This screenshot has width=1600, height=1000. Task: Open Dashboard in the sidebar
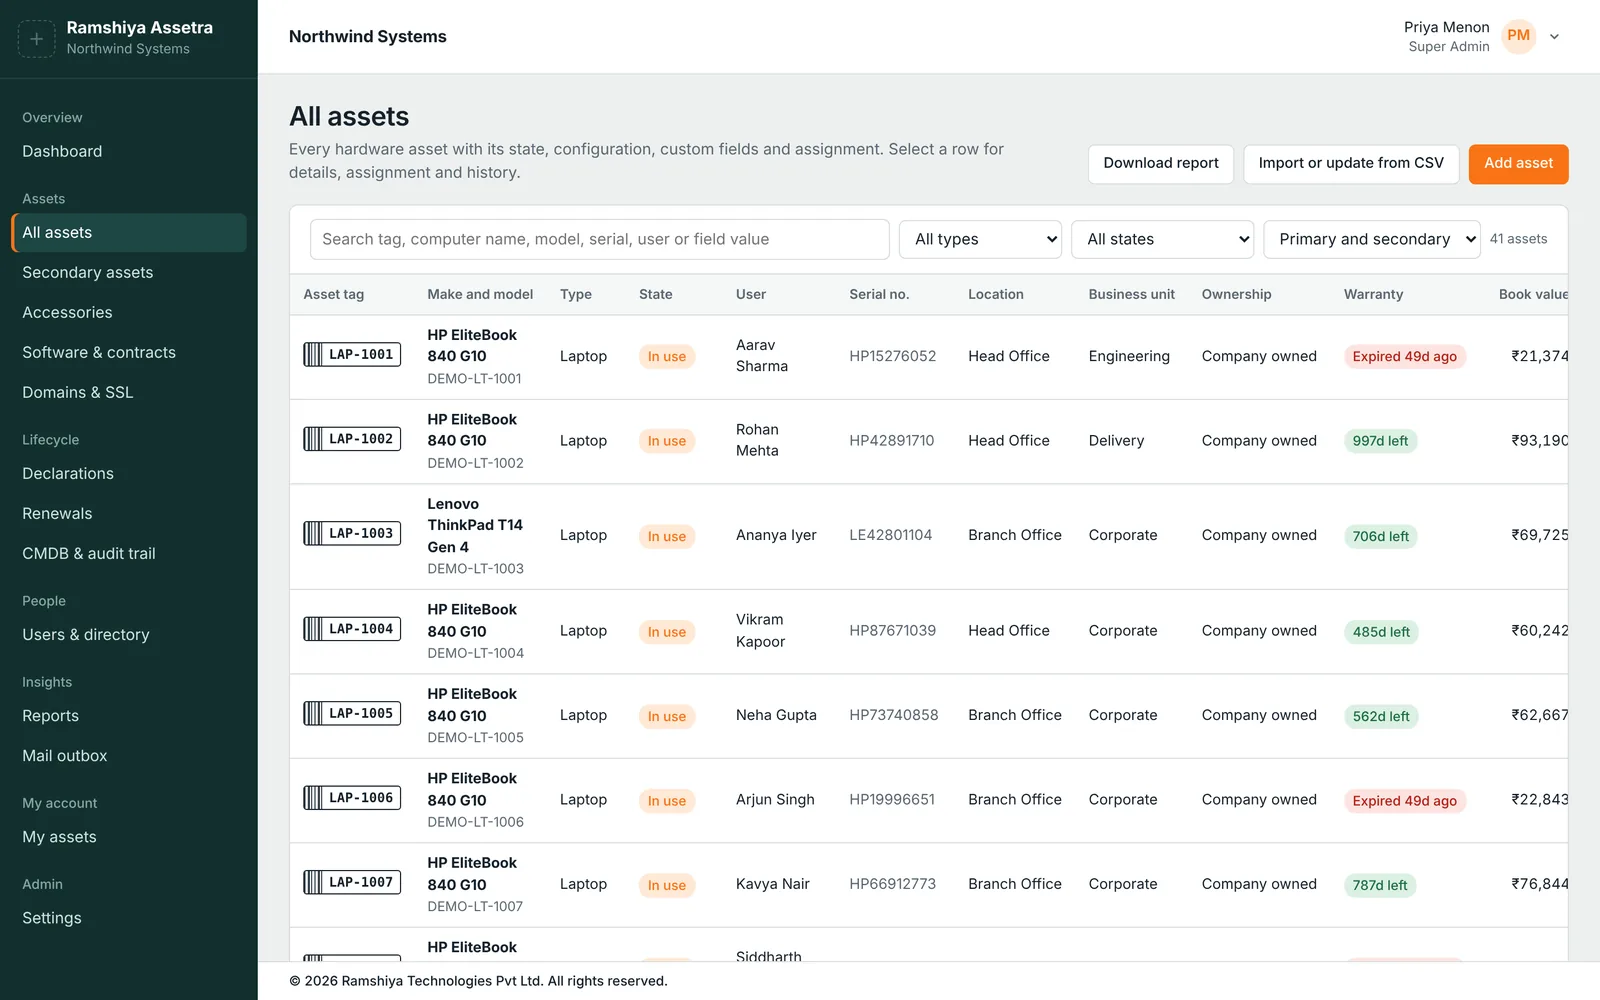pyautogui.click(x=128, y=151)
